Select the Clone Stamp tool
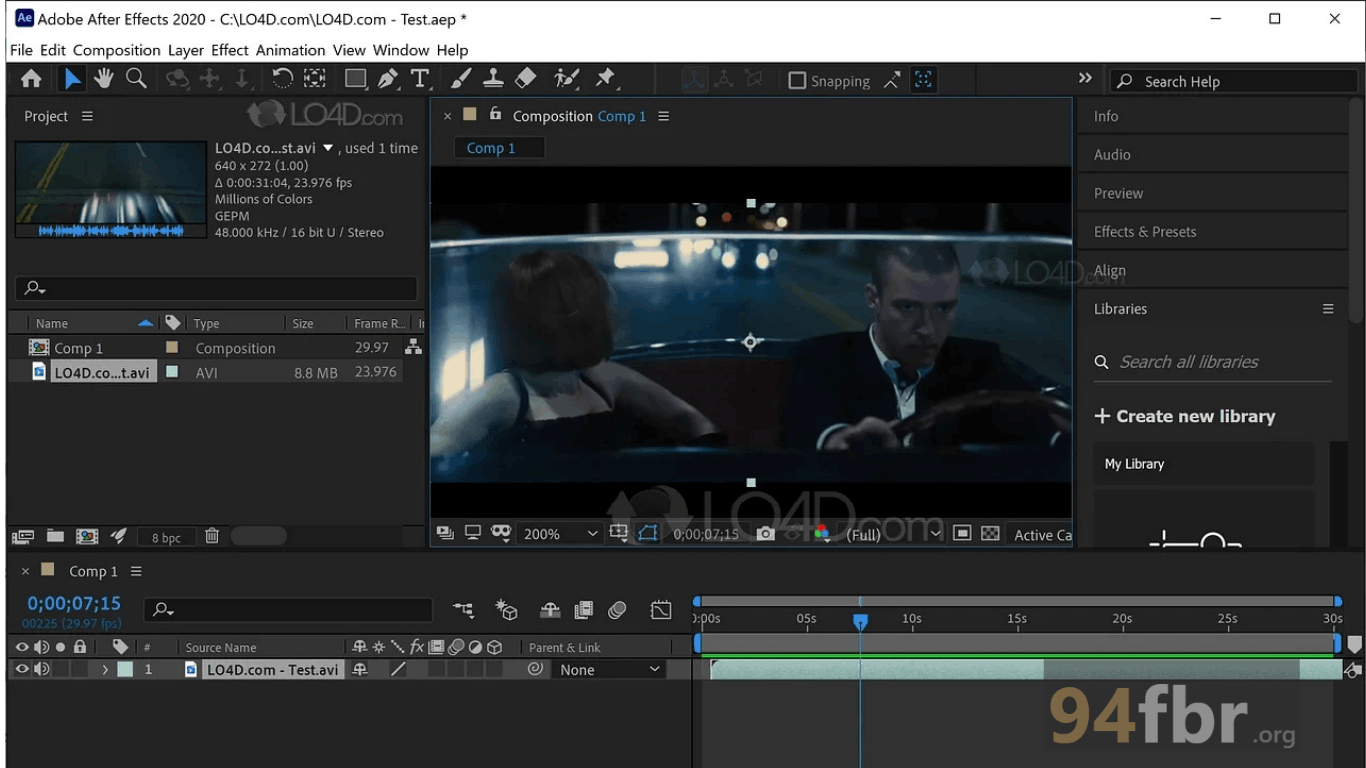This screenshot has width=1366, height=768. [493, 79]
